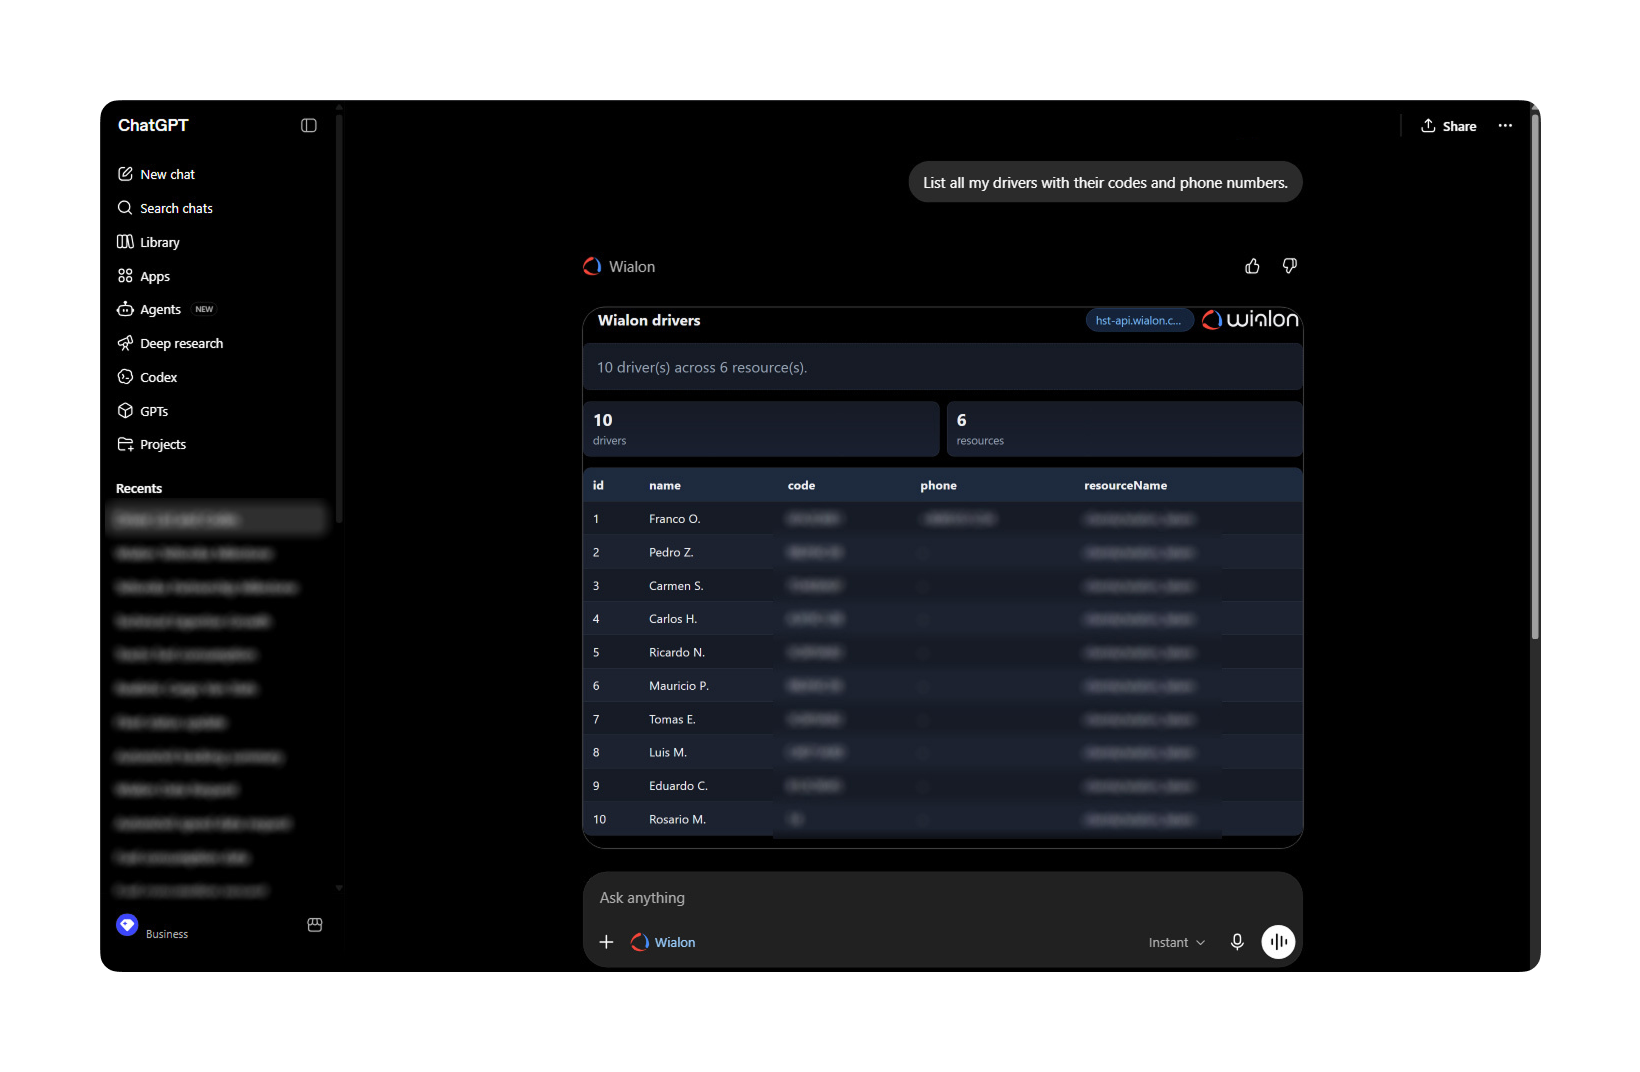
Task: Click the main chat vertical scrollbar
Action: pos(1535,375)
